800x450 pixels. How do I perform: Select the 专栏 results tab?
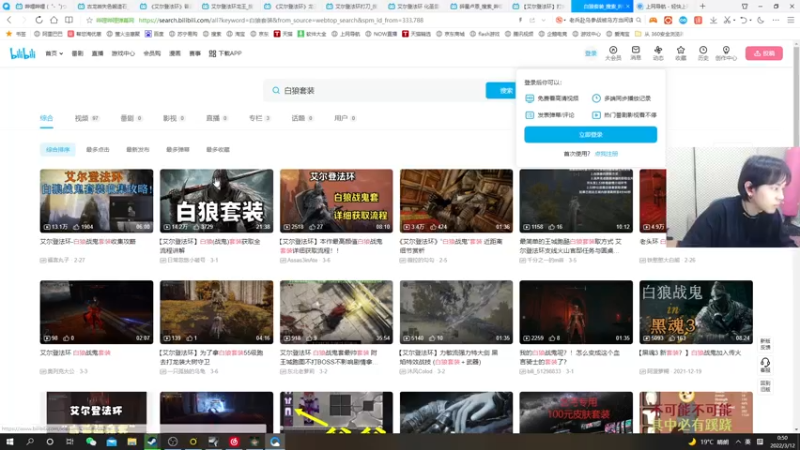tap(259, 118)
